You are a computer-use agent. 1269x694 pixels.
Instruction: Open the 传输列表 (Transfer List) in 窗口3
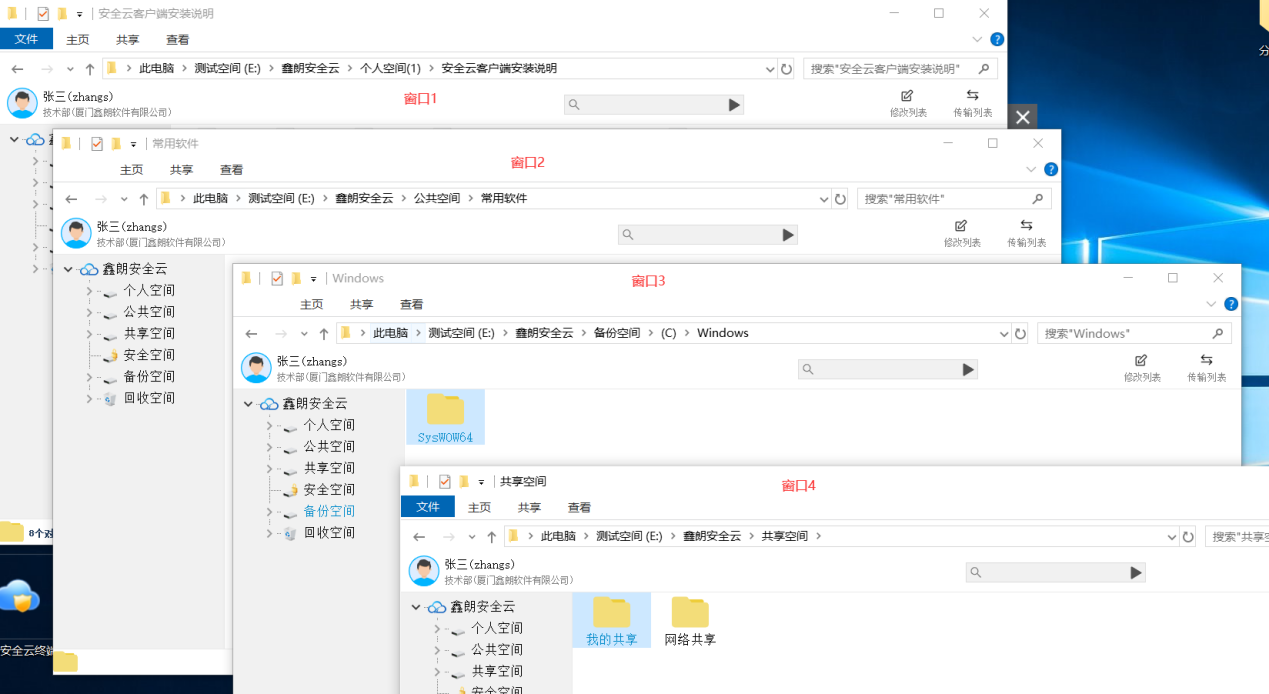click(x=1207, y=366)
